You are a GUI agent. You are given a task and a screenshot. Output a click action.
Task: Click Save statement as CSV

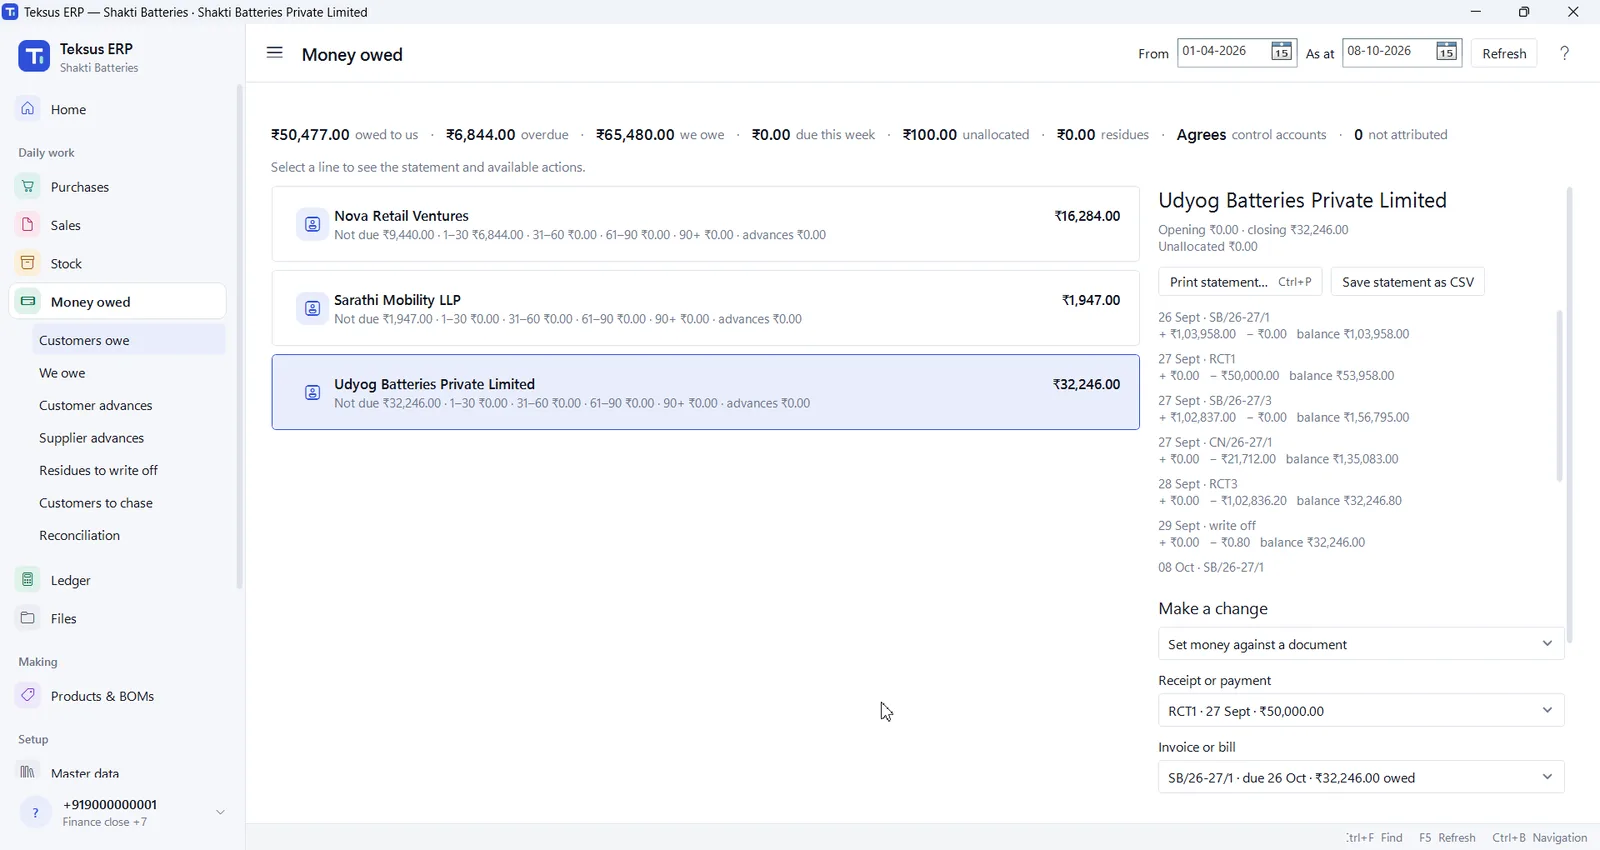[1408, 282]
